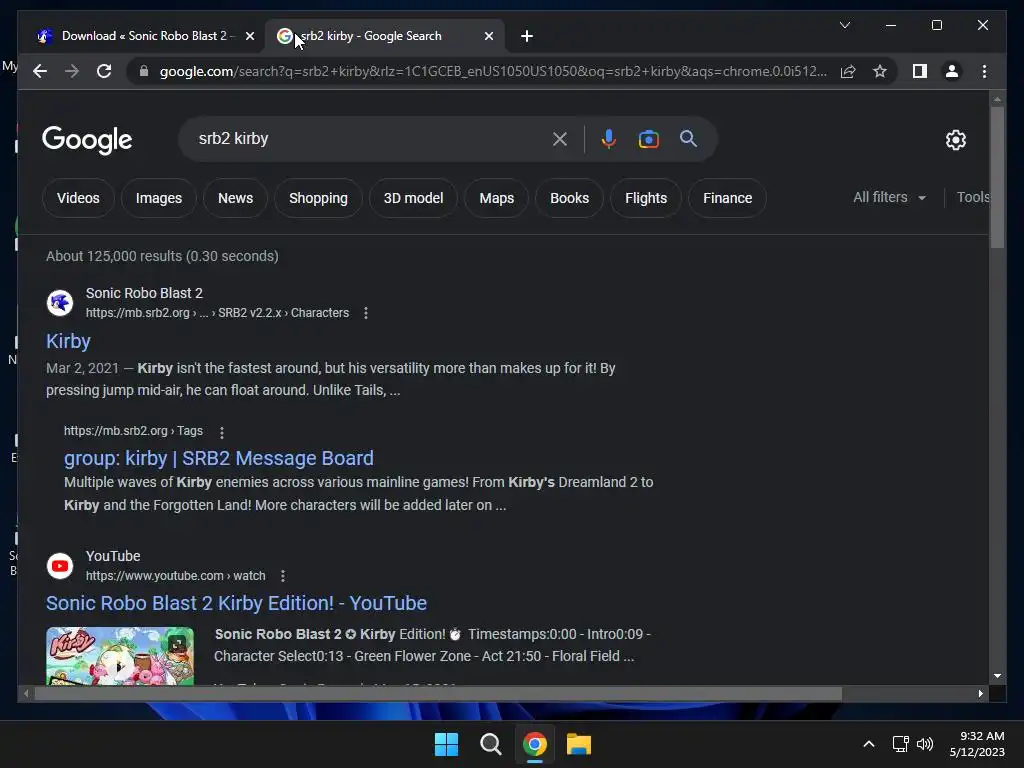
Task: Play the Kirby Edition video thumbnail
Action: pos(120,656)
